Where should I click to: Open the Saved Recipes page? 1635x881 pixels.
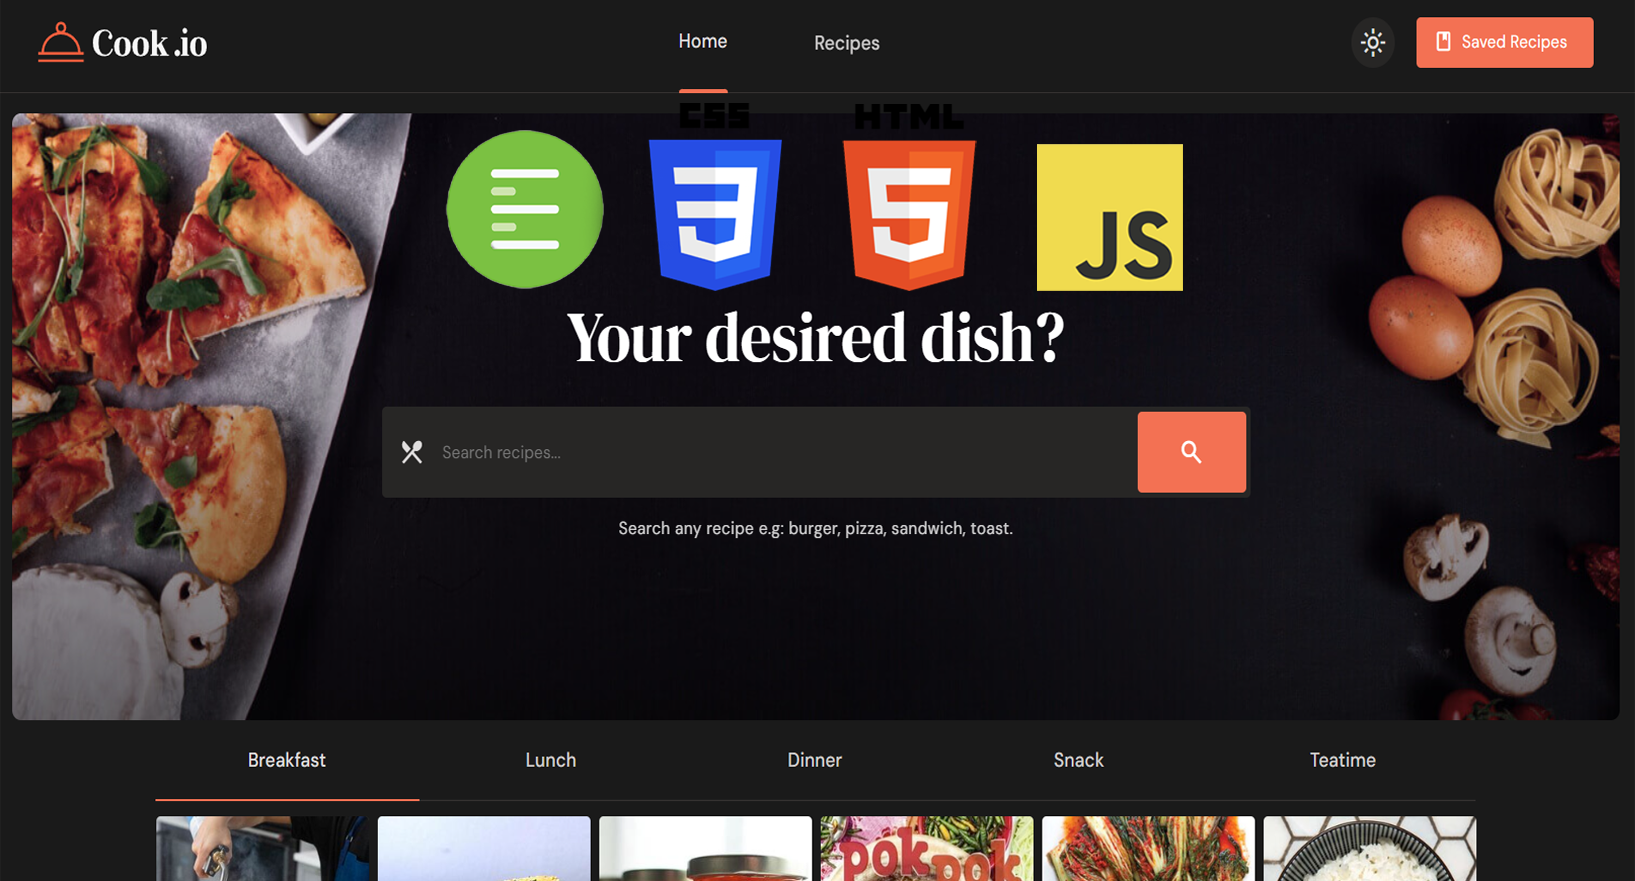(1504, 42)
